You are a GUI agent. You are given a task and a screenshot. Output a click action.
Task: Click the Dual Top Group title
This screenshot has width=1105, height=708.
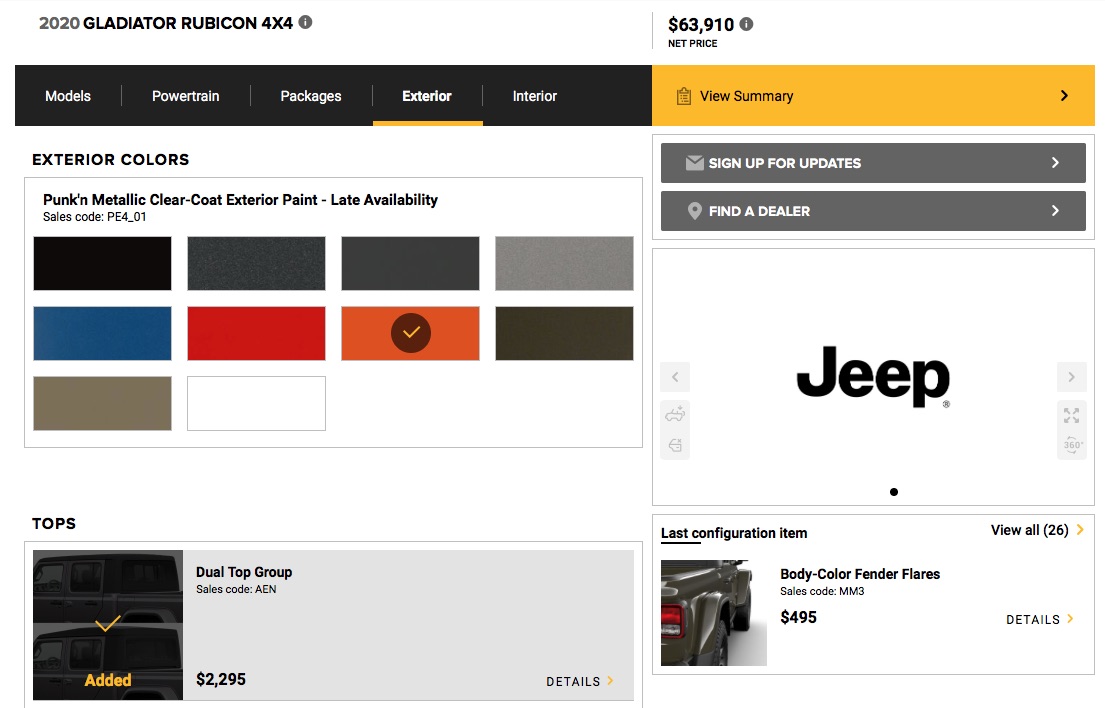coord(244,572)
